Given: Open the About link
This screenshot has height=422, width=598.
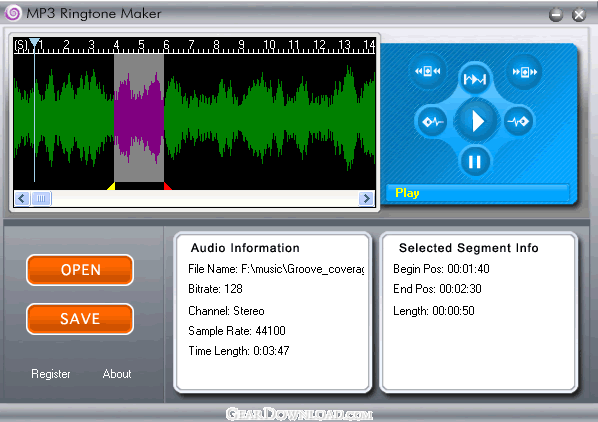Looking at the screenshot, I should (117, 374).
